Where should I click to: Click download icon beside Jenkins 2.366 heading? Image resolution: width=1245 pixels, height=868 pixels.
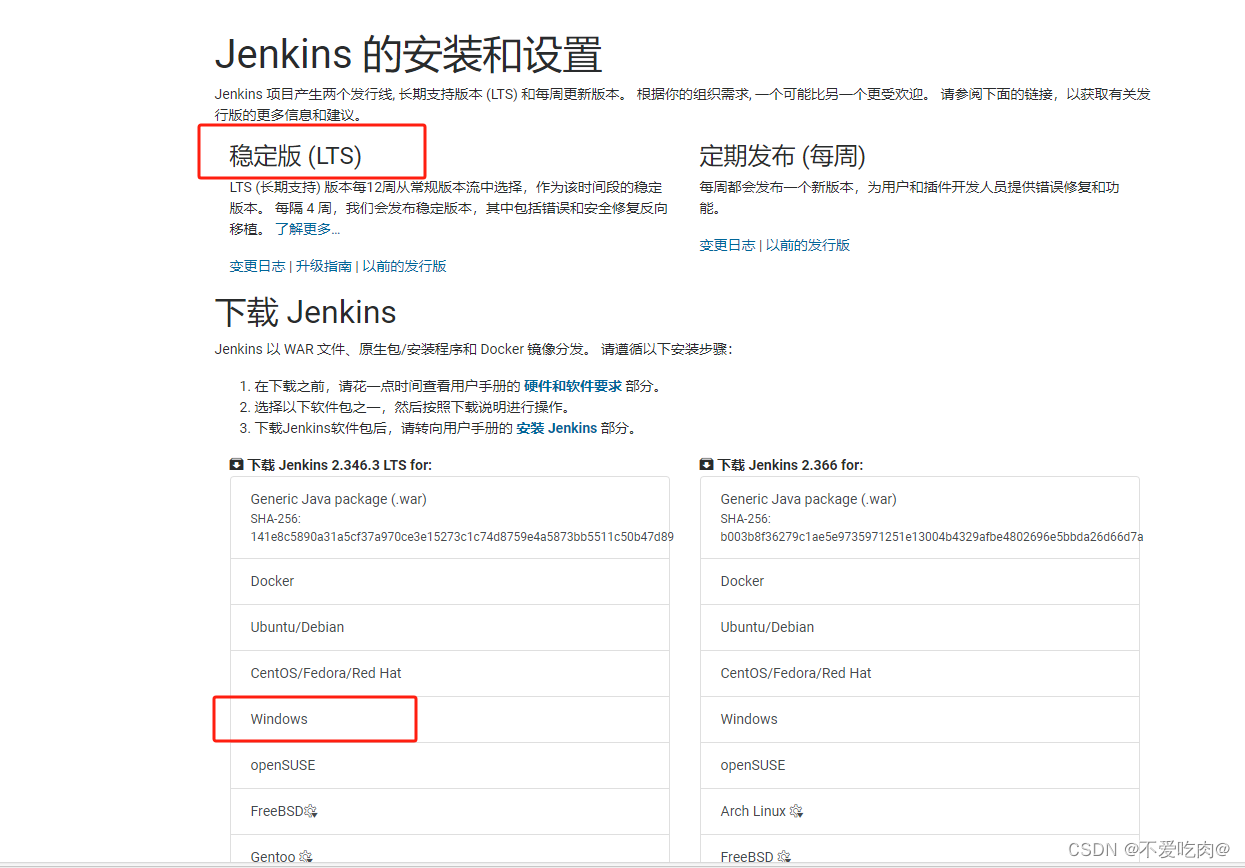tap(707, 465)
